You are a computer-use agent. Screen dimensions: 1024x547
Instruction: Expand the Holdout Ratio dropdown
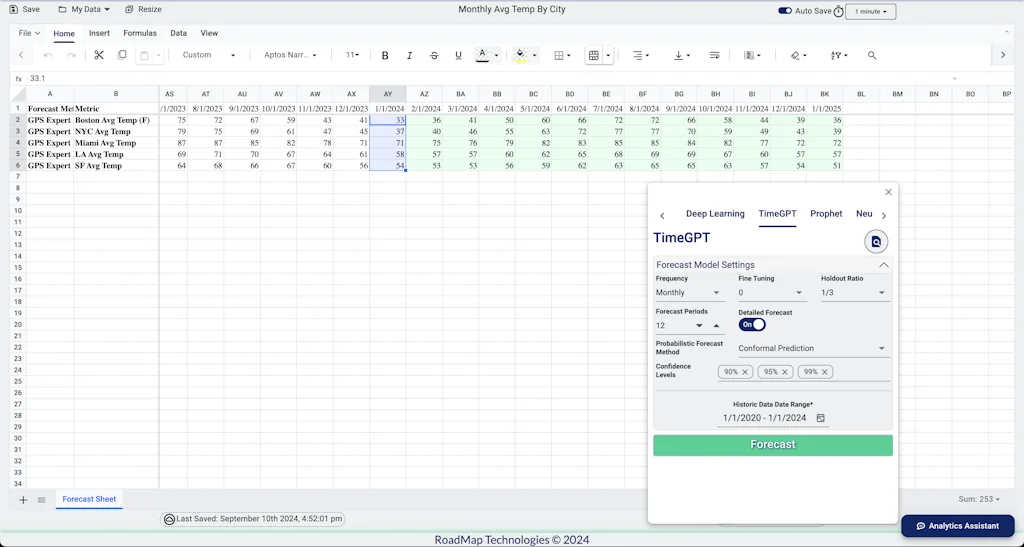pos(853,293)
